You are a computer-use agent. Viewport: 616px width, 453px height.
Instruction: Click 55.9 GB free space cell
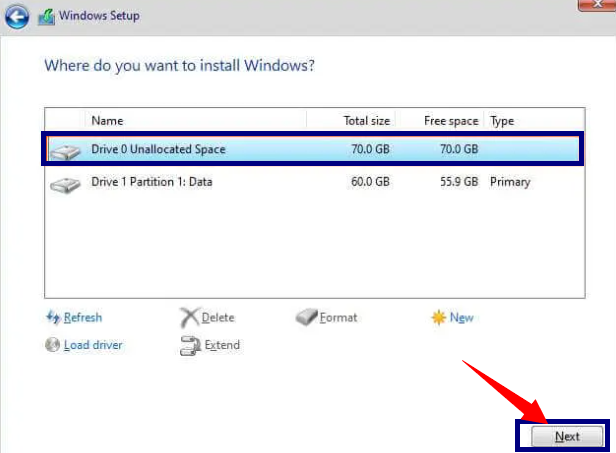[x=459, y=182]
